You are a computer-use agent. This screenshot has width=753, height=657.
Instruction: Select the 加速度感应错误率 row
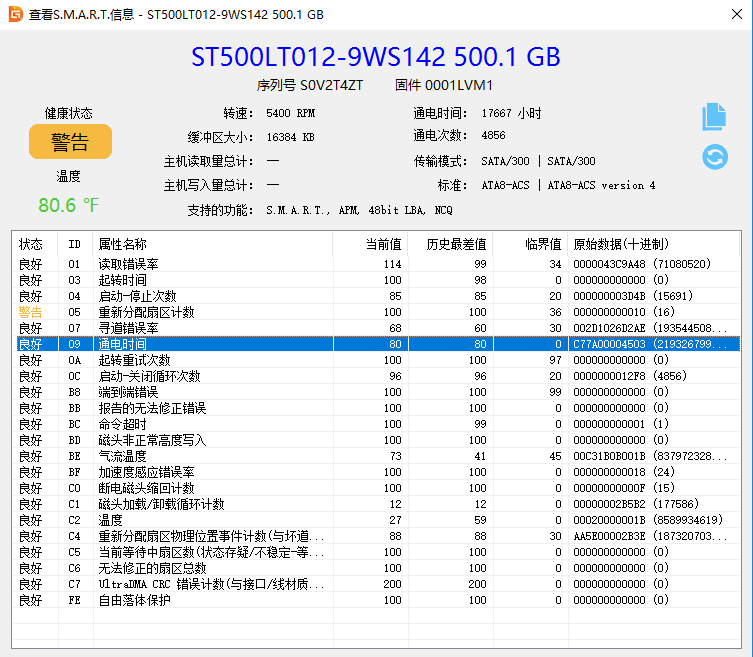coord(378,472)
